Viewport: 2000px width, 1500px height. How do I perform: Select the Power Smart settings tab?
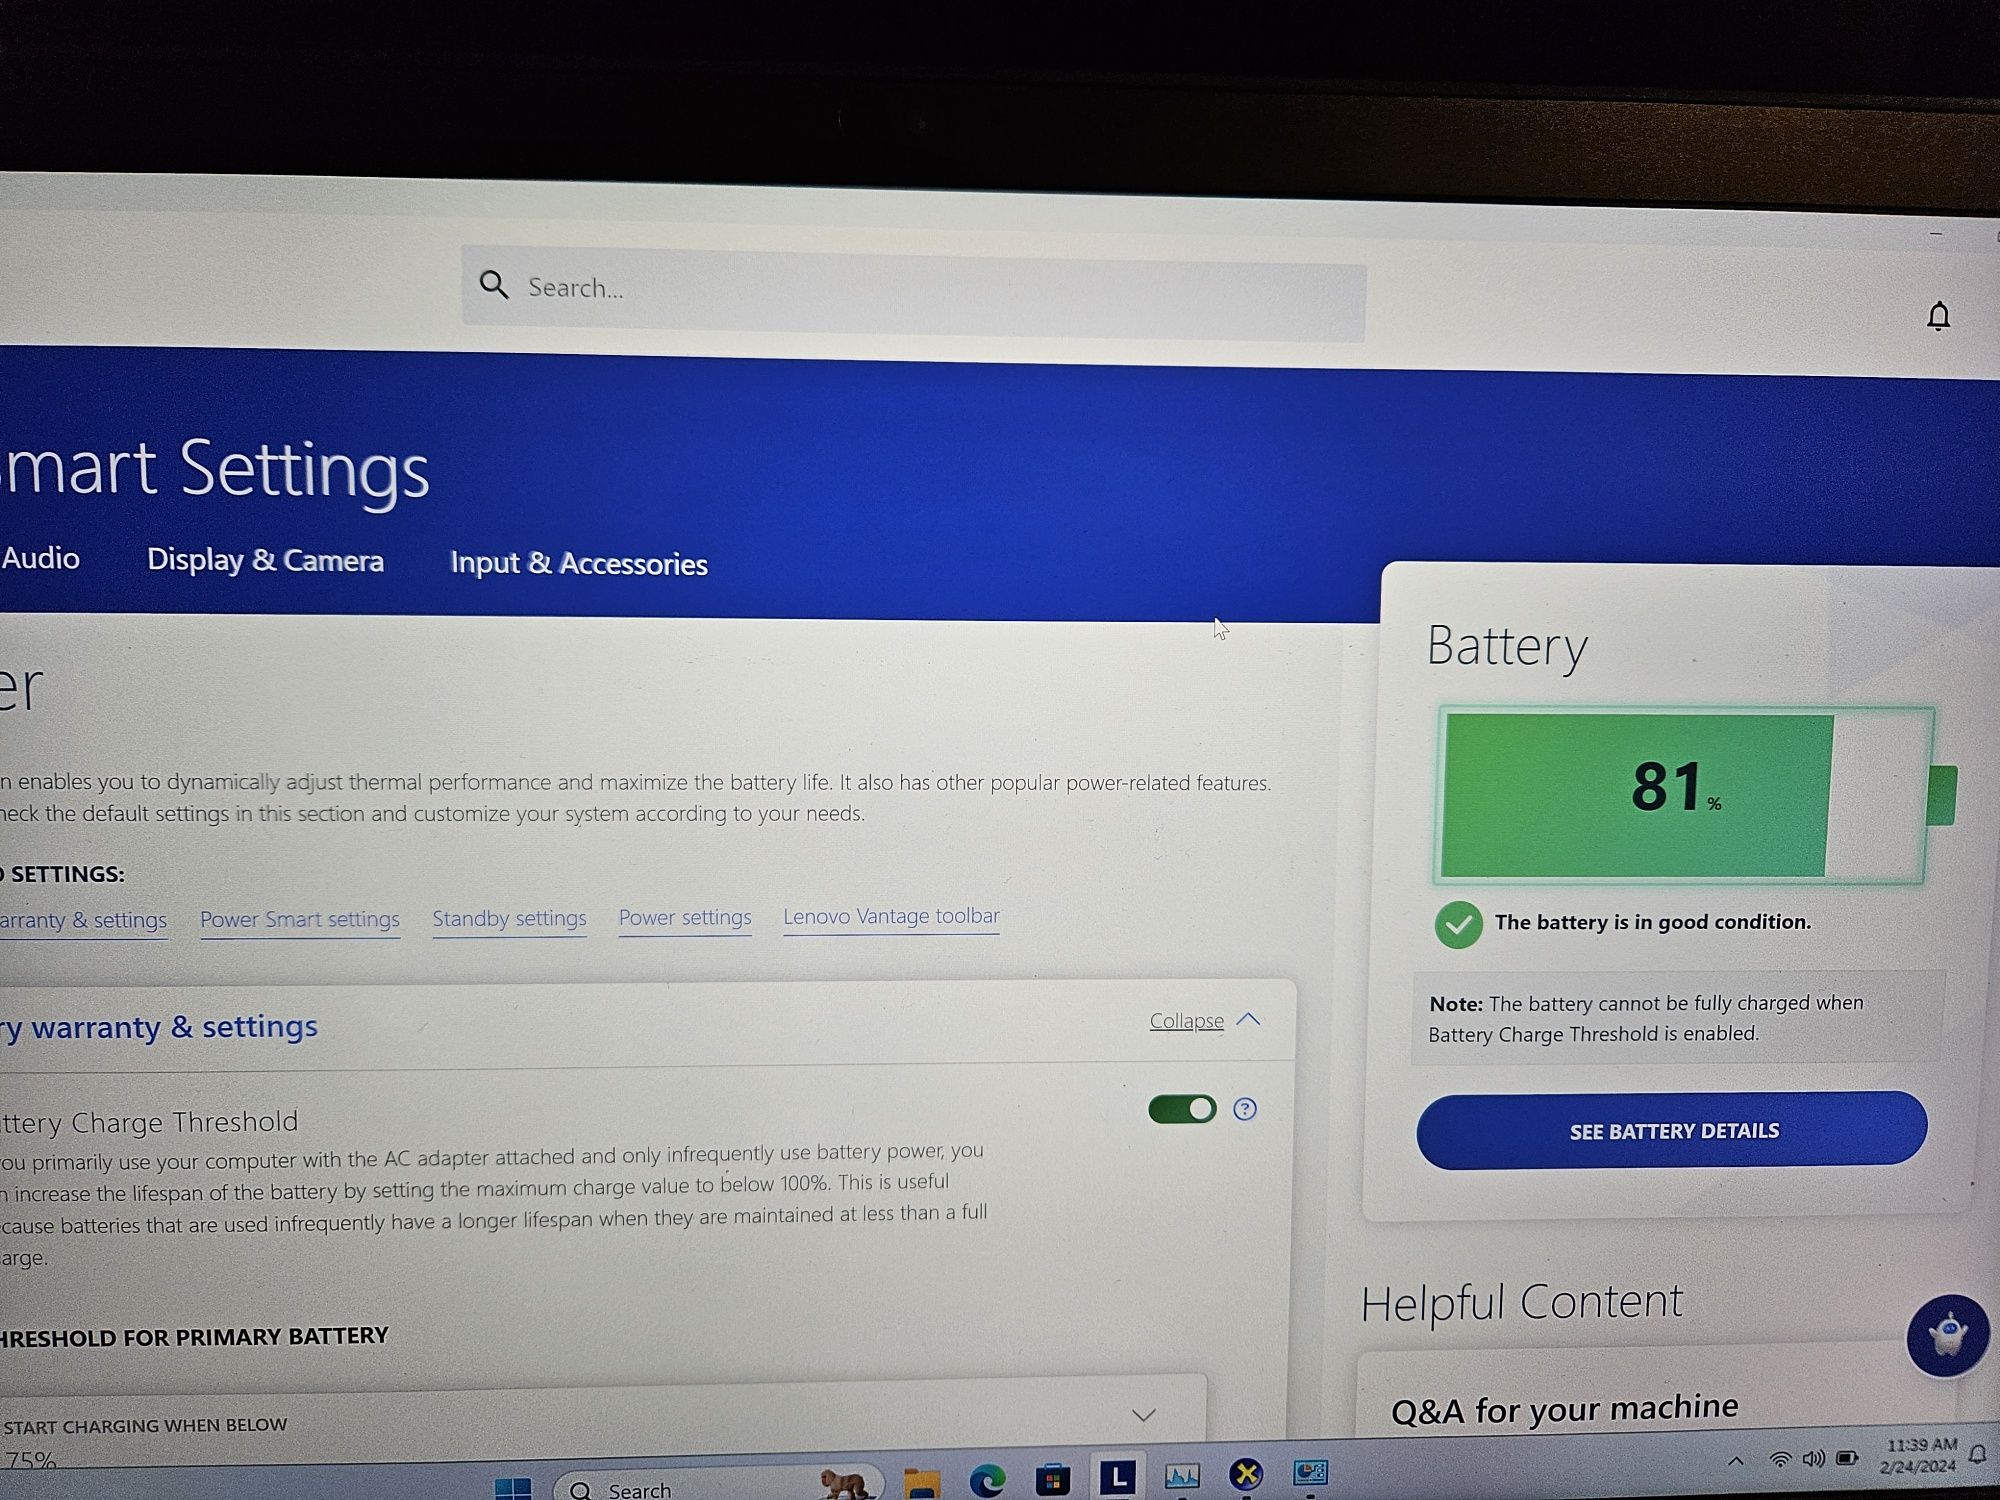(299, 917)
